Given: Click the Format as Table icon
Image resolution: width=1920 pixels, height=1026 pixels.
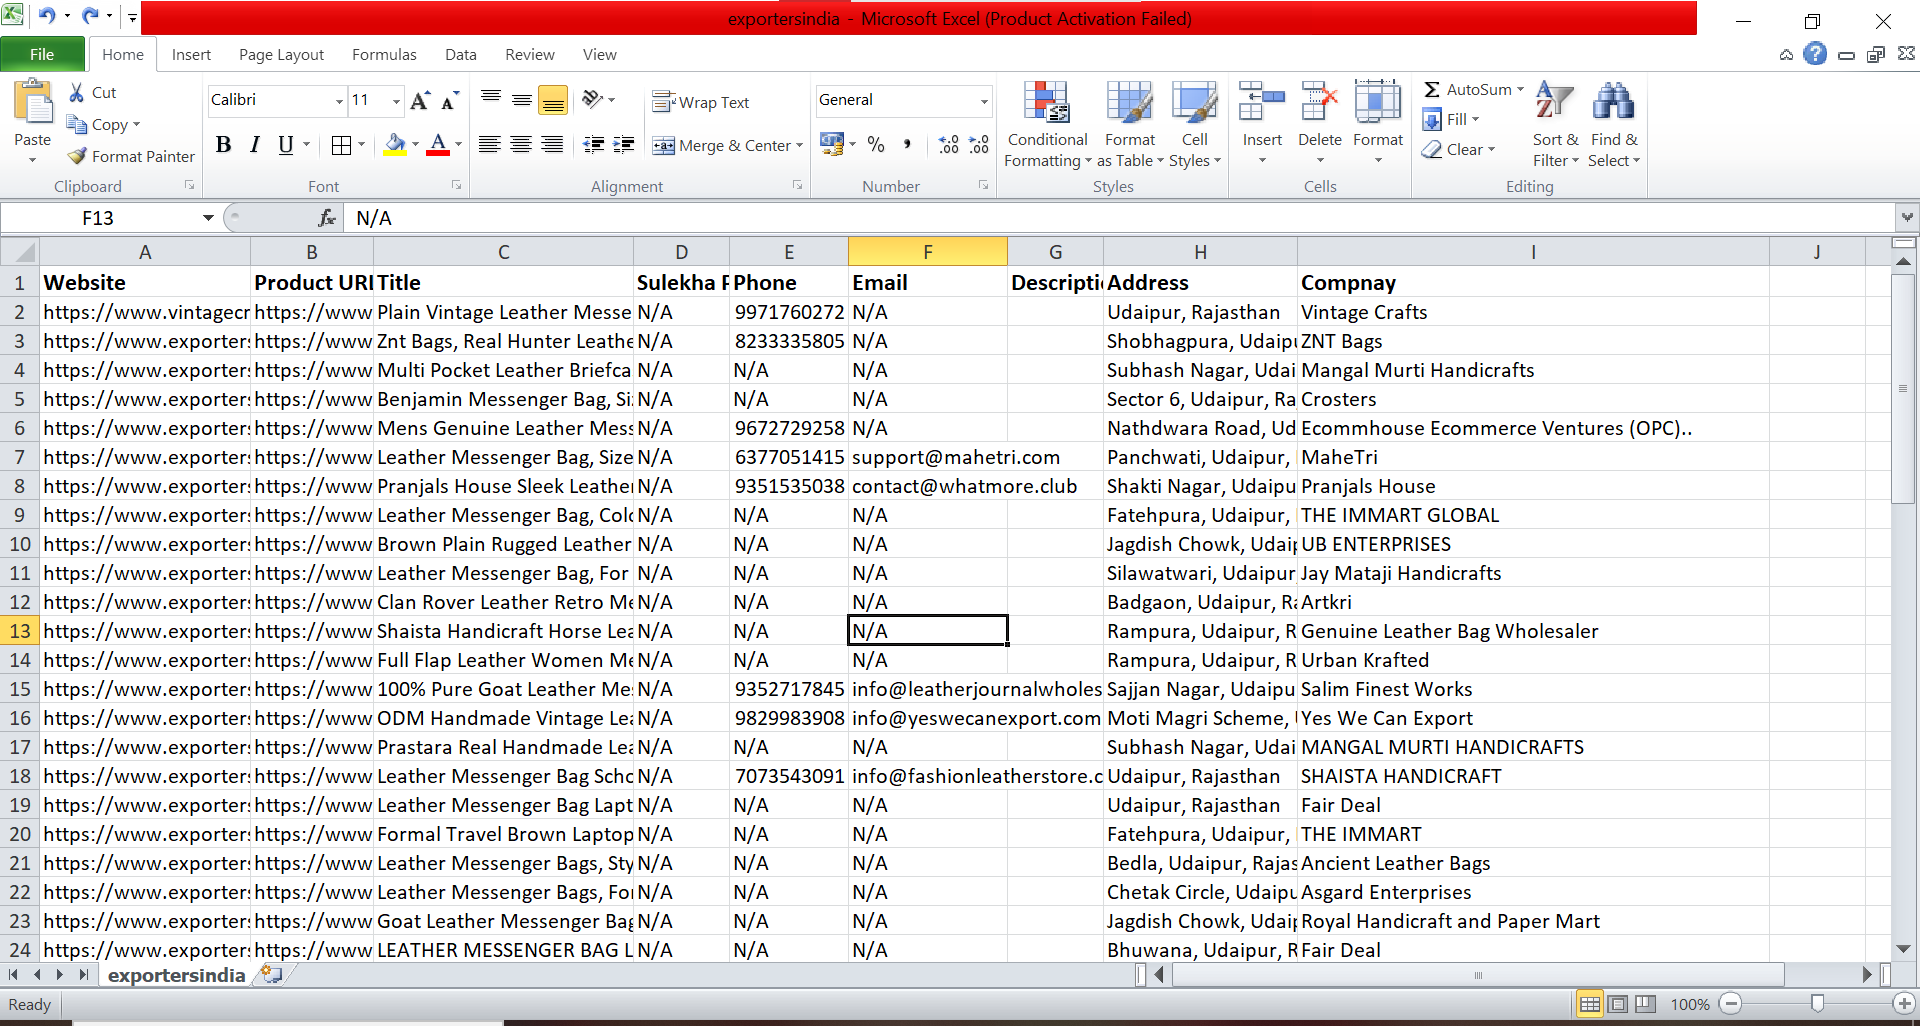Looking at the screenshot, I should click(1129, 124).
